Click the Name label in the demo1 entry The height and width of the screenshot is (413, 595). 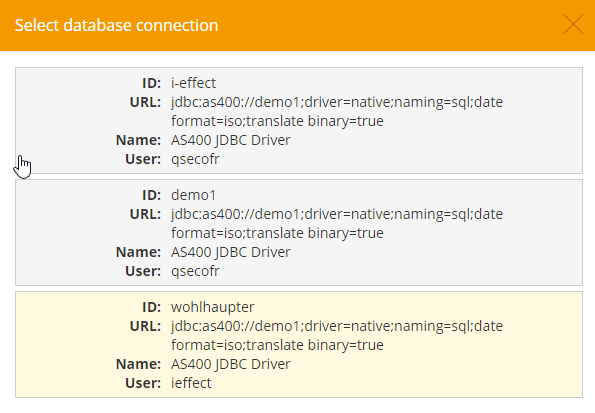(x=139, y=252)
